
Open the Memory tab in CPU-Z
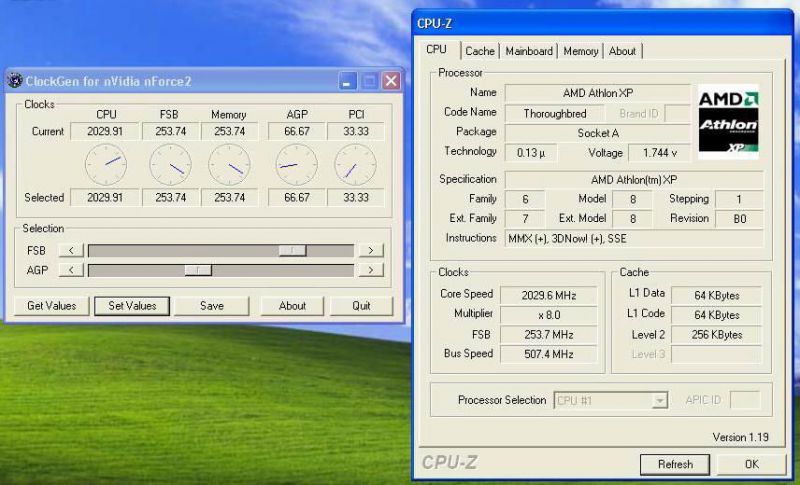pos(581,51)
